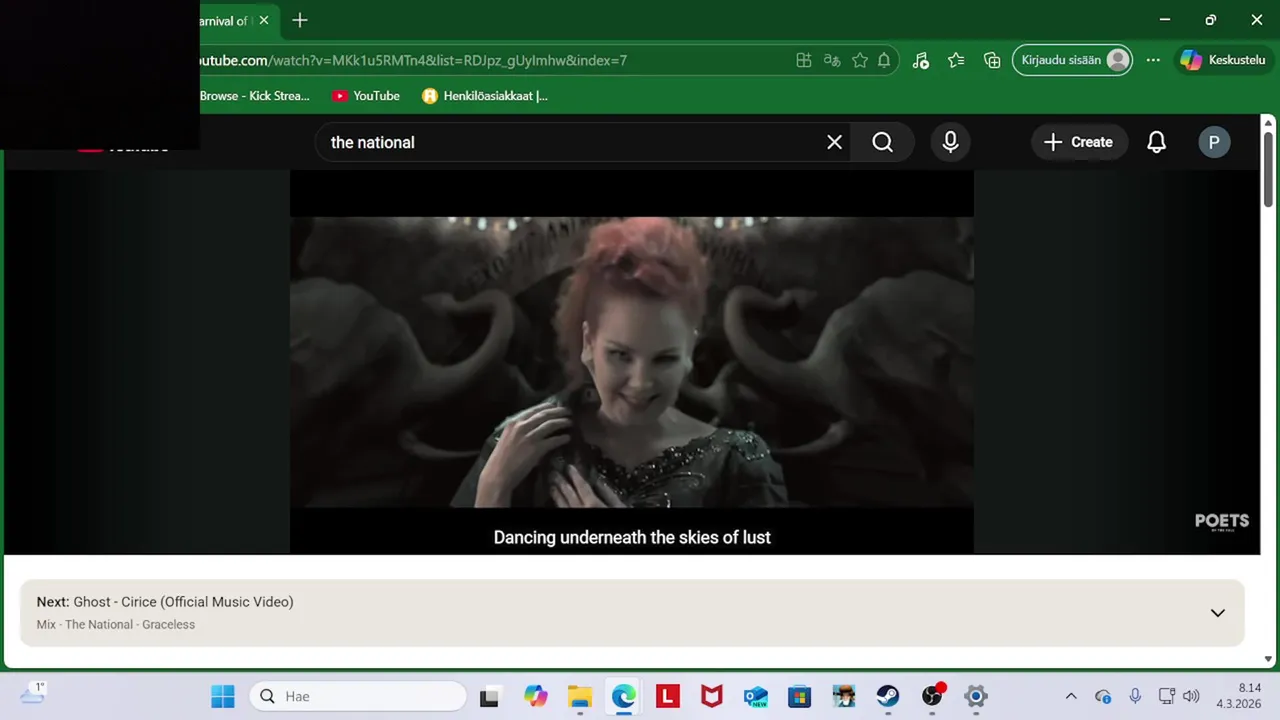
Task: Show hidden system tray icons chevron
Action: click(x=1071, y=696)
